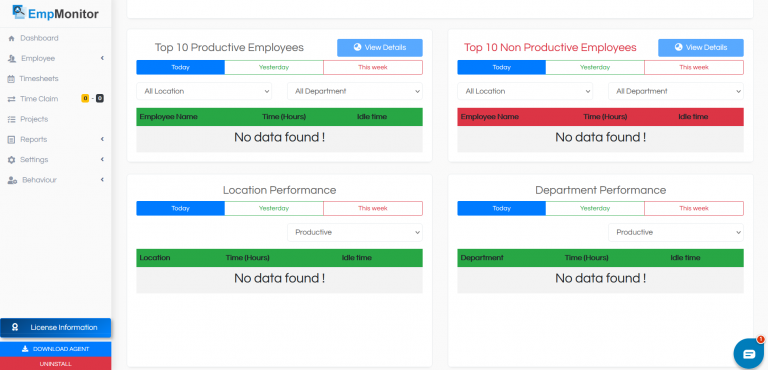Click the Employee icon in sidebar
This screenshot has width=768, height=370.
(12, 58)
